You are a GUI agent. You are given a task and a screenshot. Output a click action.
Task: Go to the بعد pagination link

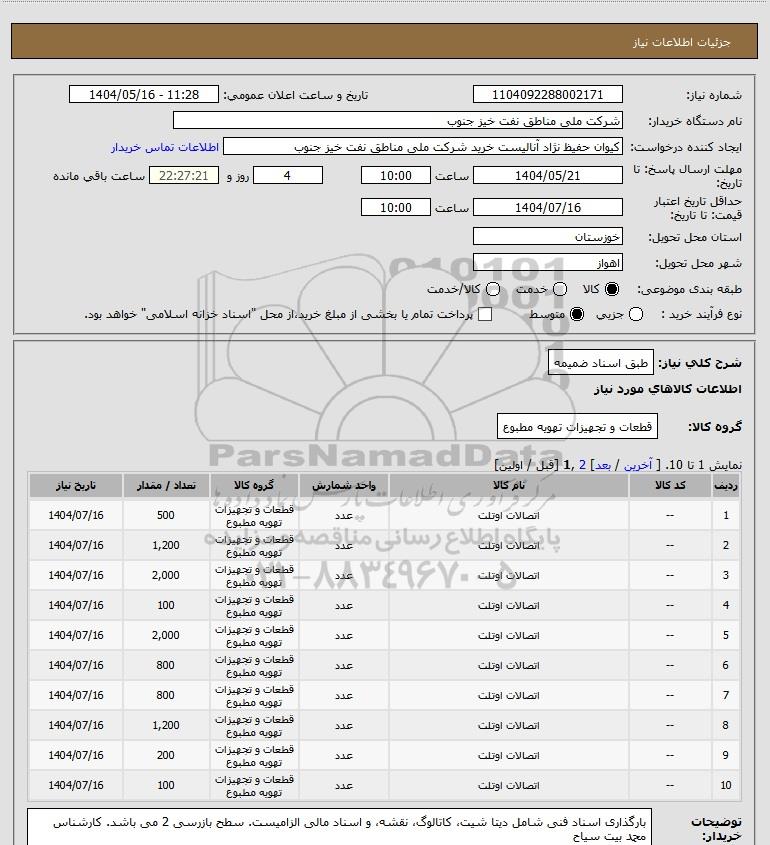click(602, 465)
